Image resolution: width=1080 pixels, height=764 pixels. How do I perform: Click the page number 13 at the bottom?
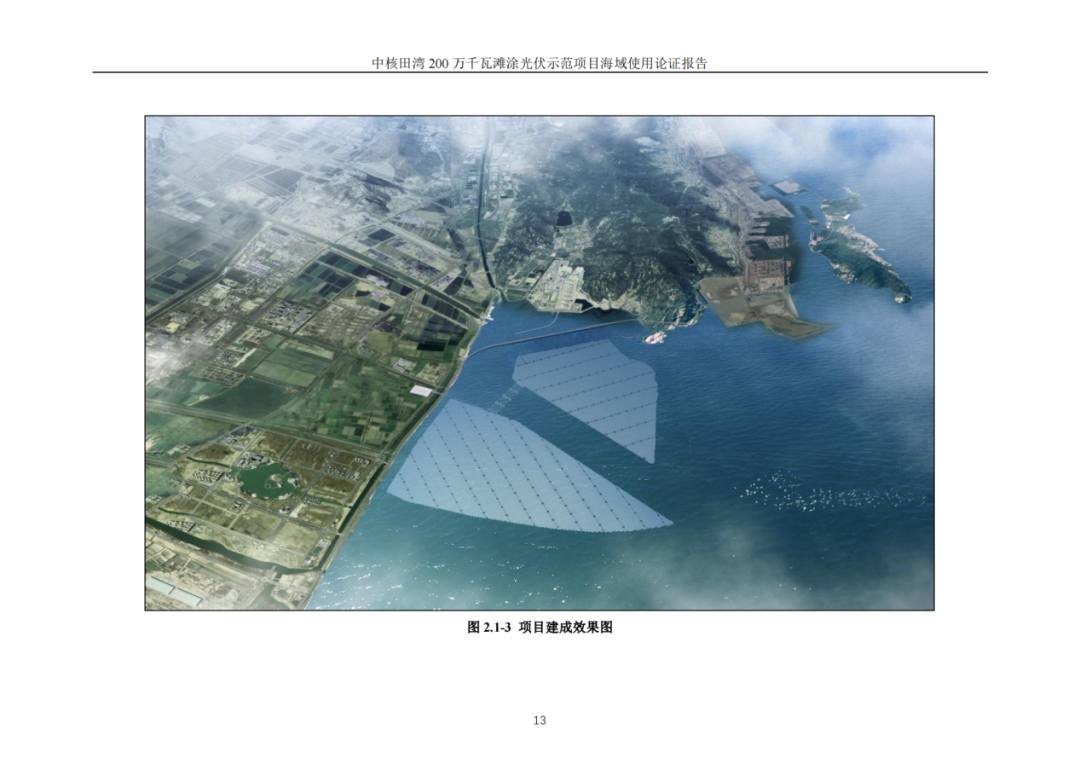(540, 720)
